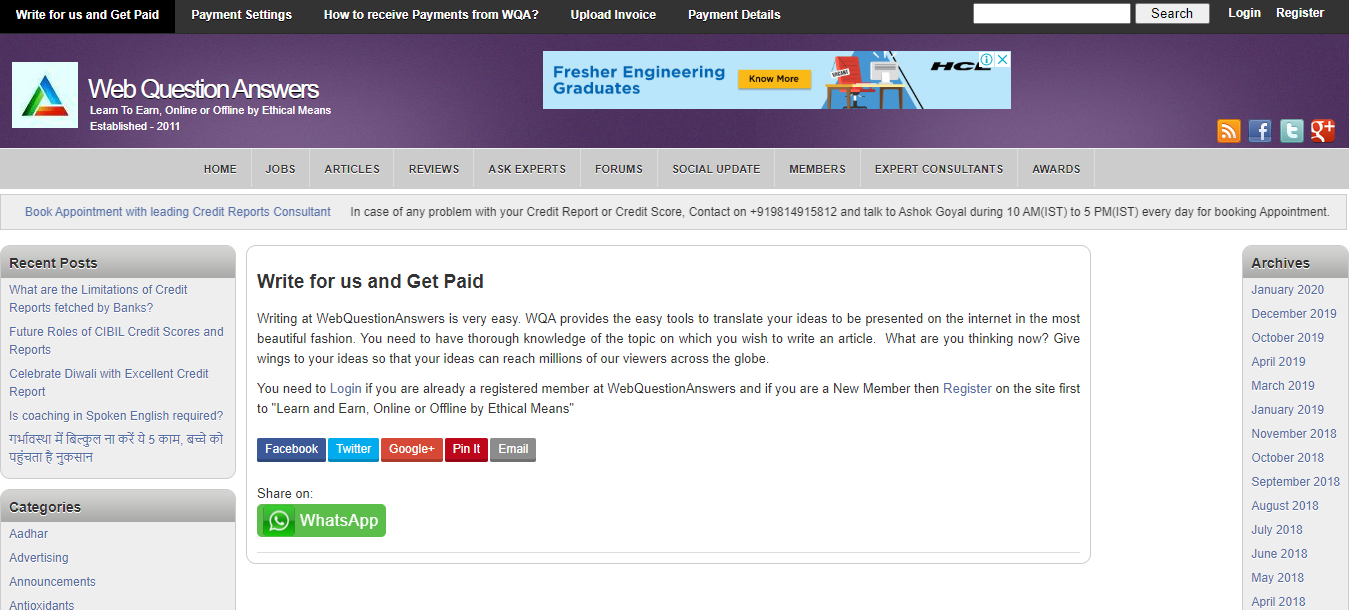
Task: Open Future Roles of CIBIL Credit Scores post
Action: [x=116, y=341]
